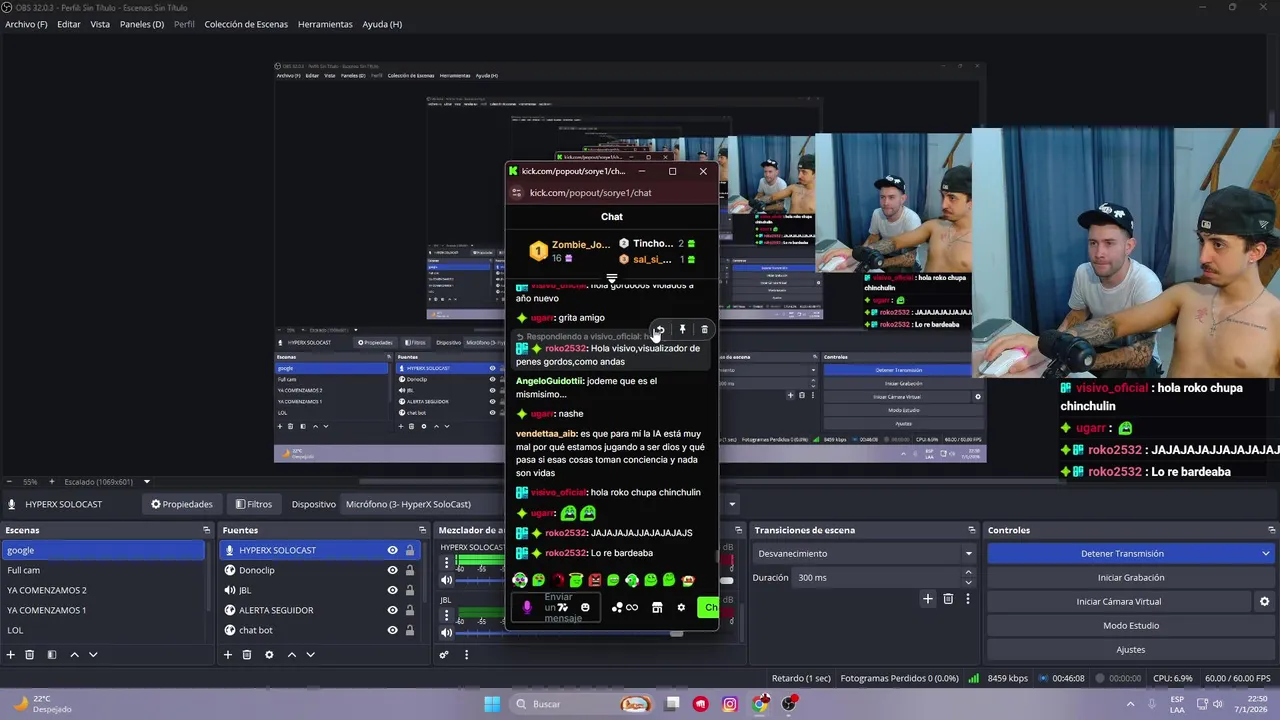The height and width of the screenshot is (720, 1280).
Task: Open HYPERX SOLOCAST mixer options dots
Action: 446,563
